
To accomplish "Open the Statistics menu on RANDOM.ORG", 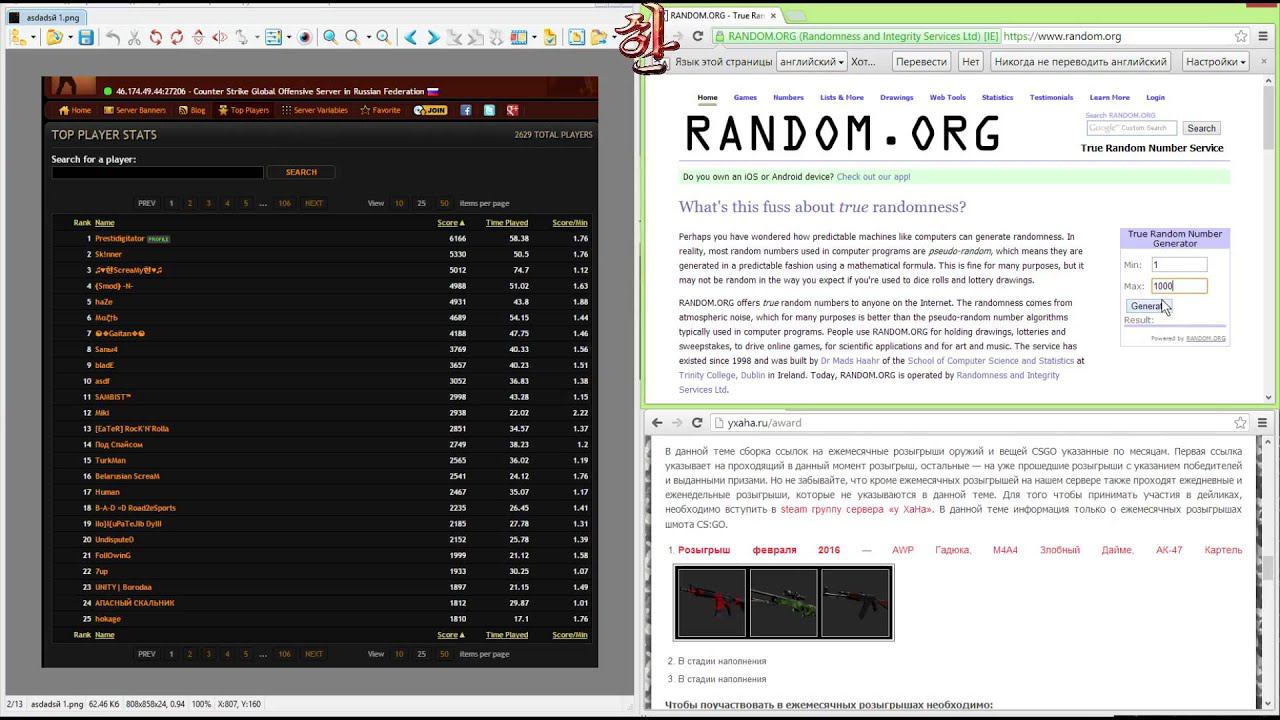I will point(998,98).
